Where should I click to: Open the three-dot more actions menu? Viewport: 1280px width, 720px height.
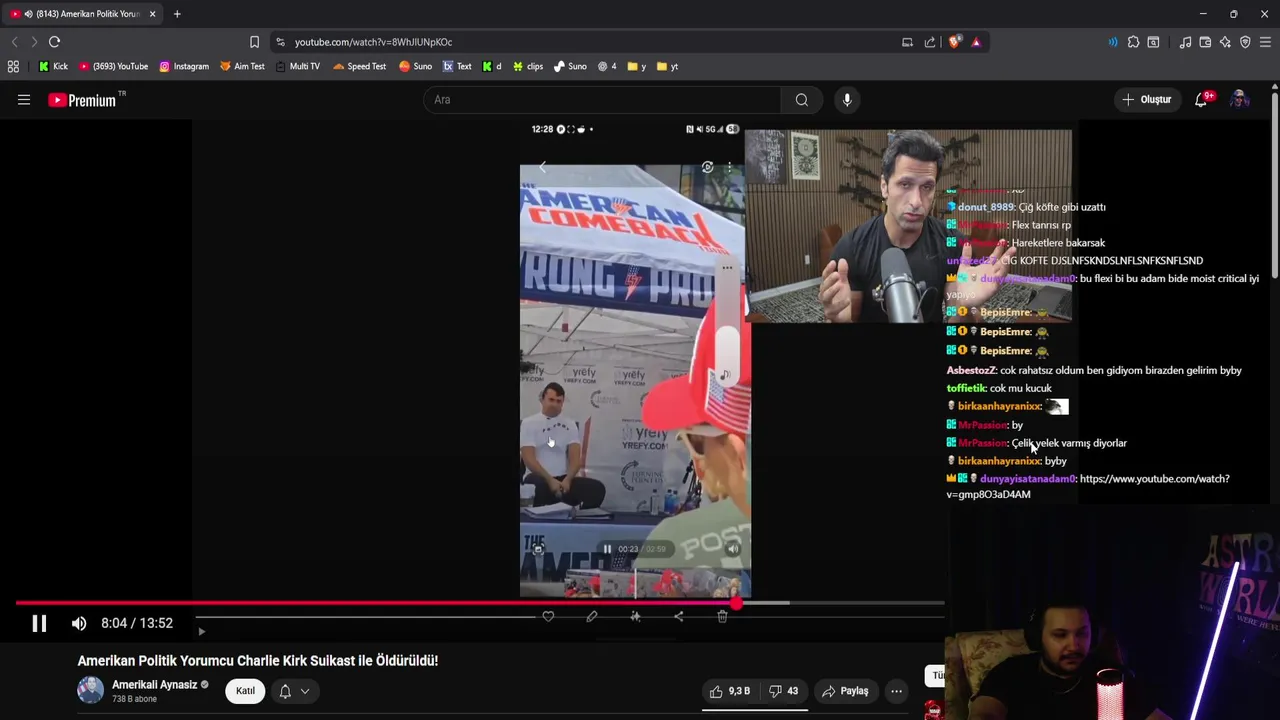click(x=896, y=691)
